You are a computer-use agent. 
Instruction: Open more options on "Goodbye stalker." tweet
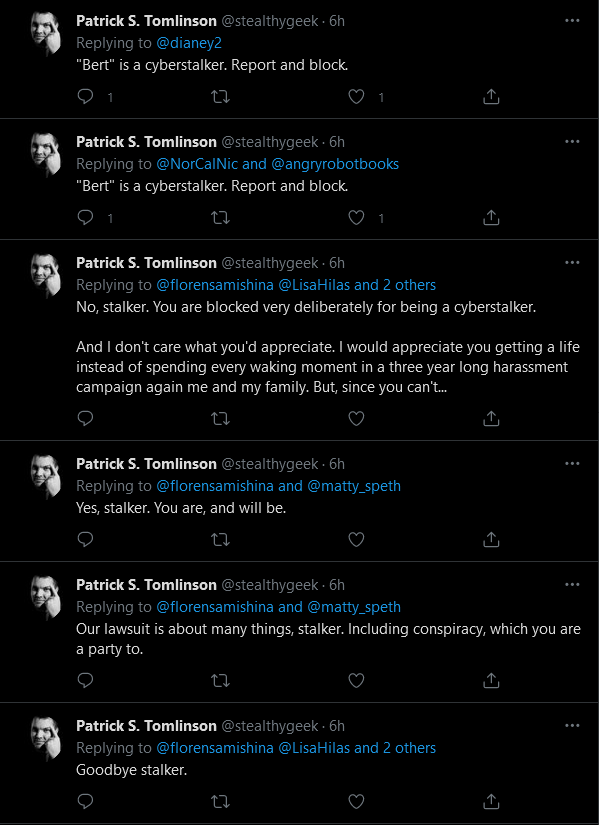pos(572,726)
